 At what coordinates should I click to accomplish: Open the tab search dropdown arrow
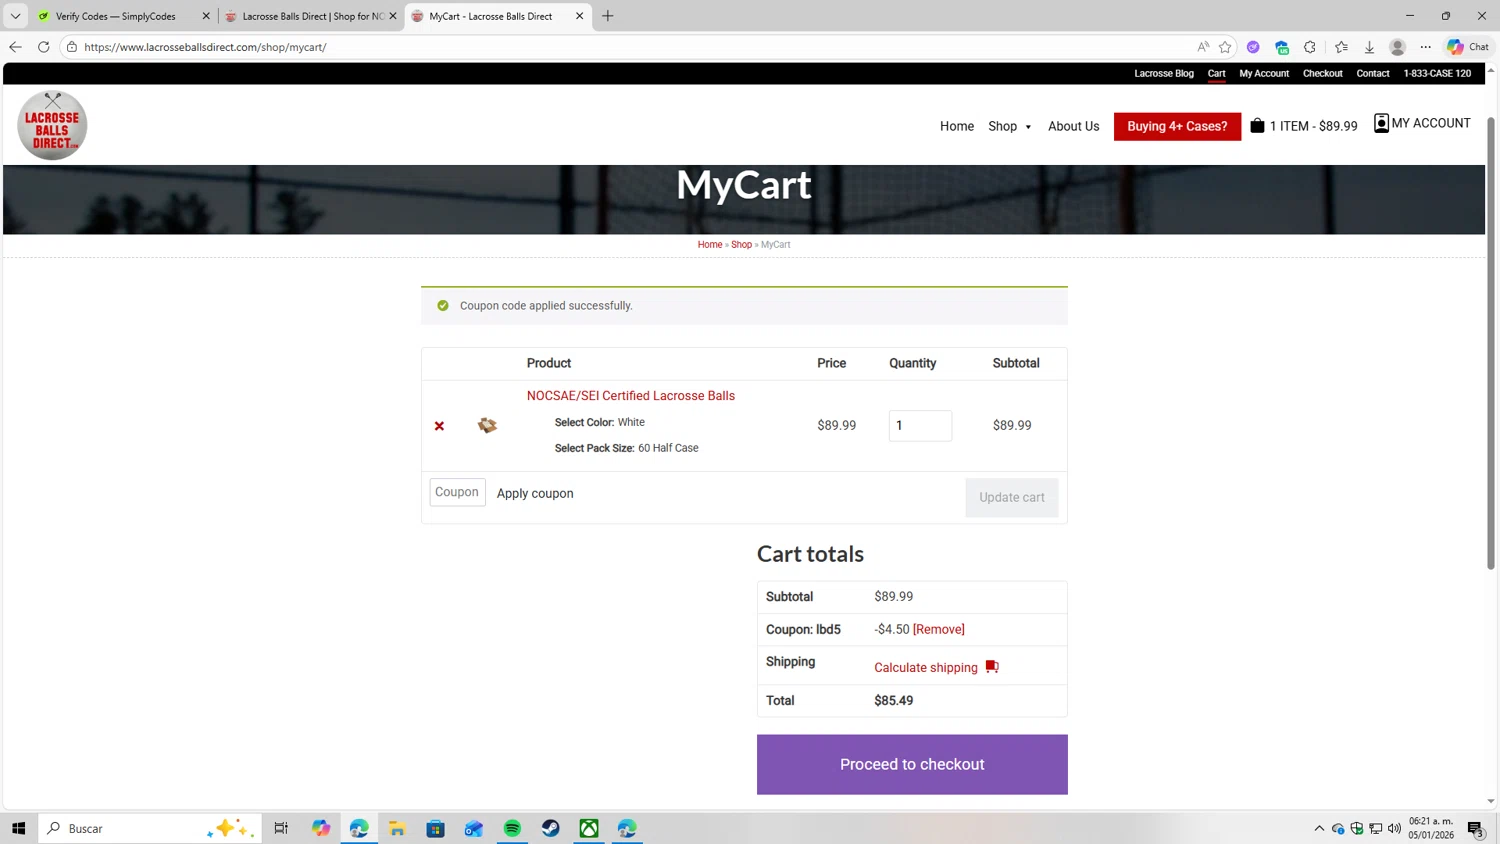click(x=15, y=16)
